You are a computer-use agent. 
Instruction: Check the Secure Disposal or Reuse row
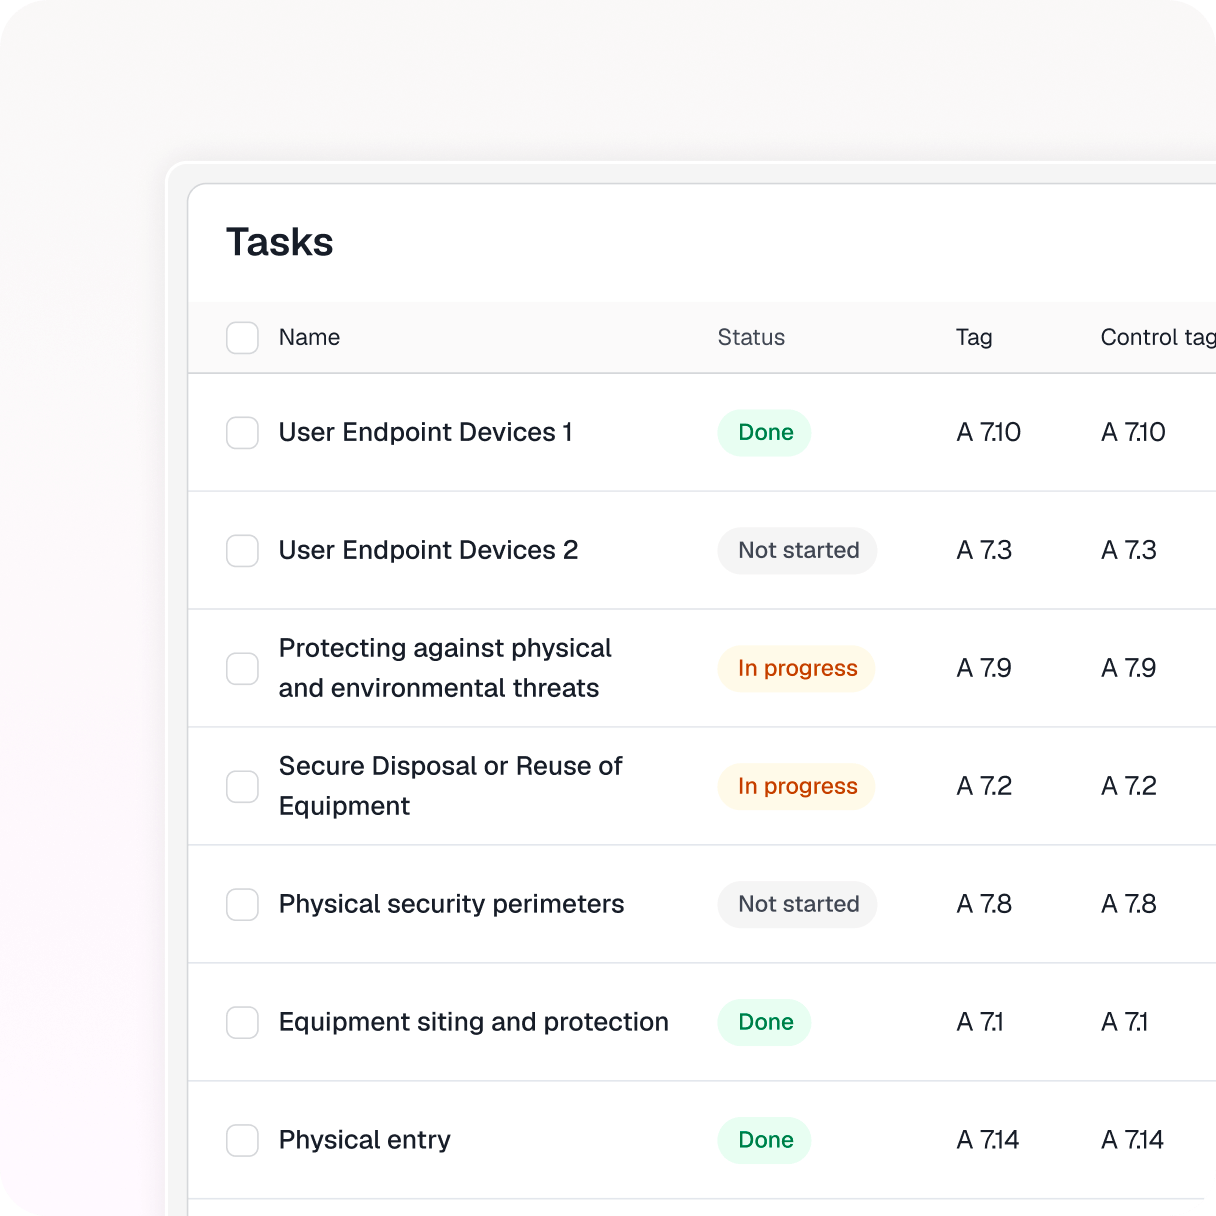tap(242, 787)
